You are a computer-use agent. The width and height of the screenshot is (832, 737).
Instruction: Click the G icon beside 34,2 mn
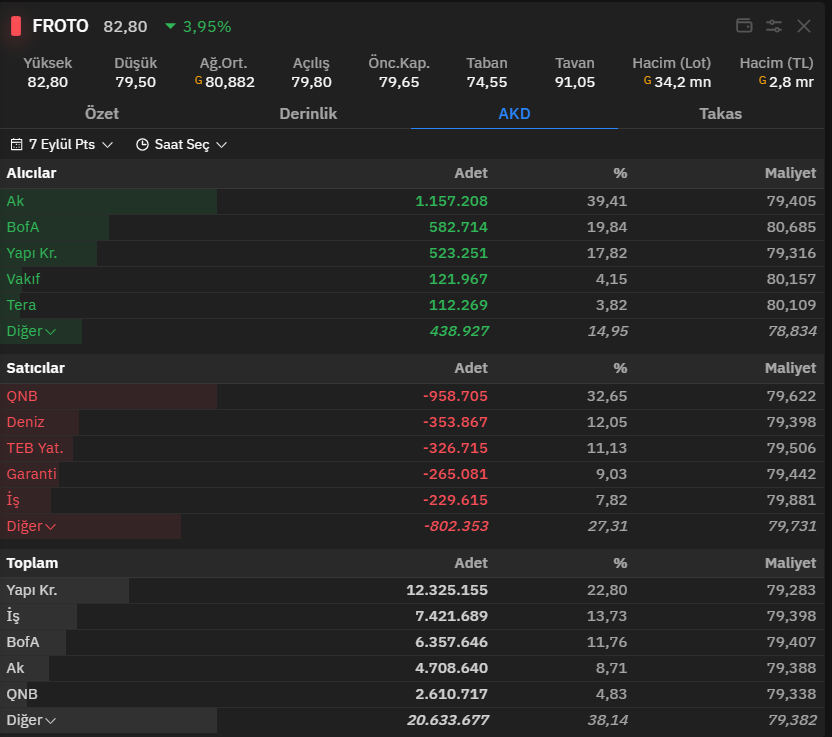tap(647, 81)
